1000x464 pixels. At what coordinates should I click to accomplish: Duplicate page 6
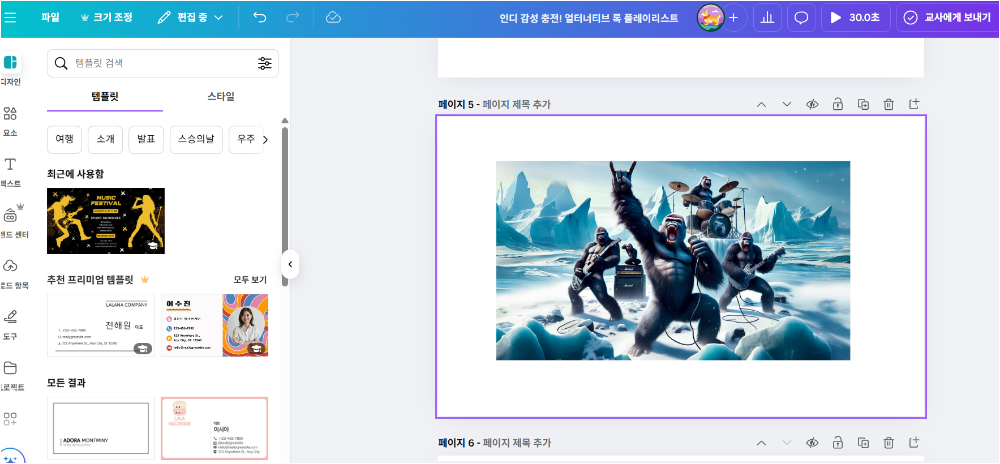pos(863,442)
